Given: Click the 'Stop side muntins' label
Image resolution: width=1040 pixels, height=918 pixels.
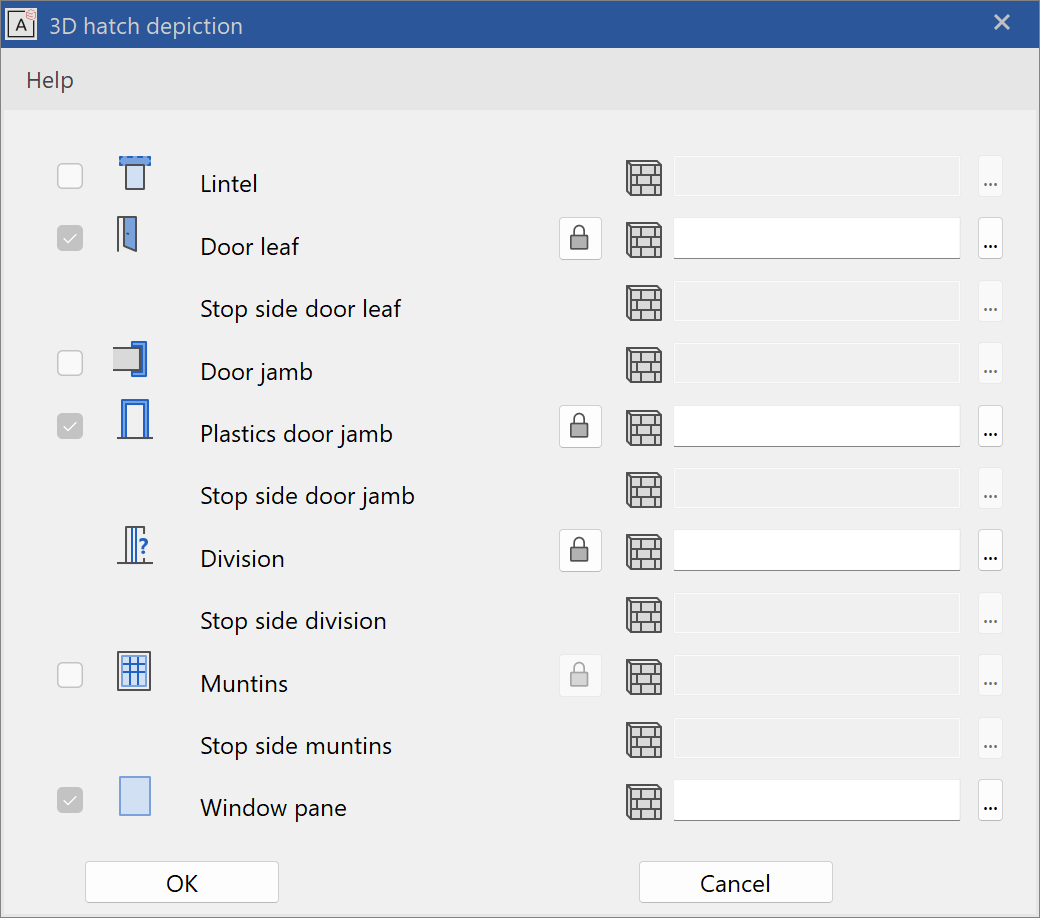Looking at the screenshot, I should 296,746.
